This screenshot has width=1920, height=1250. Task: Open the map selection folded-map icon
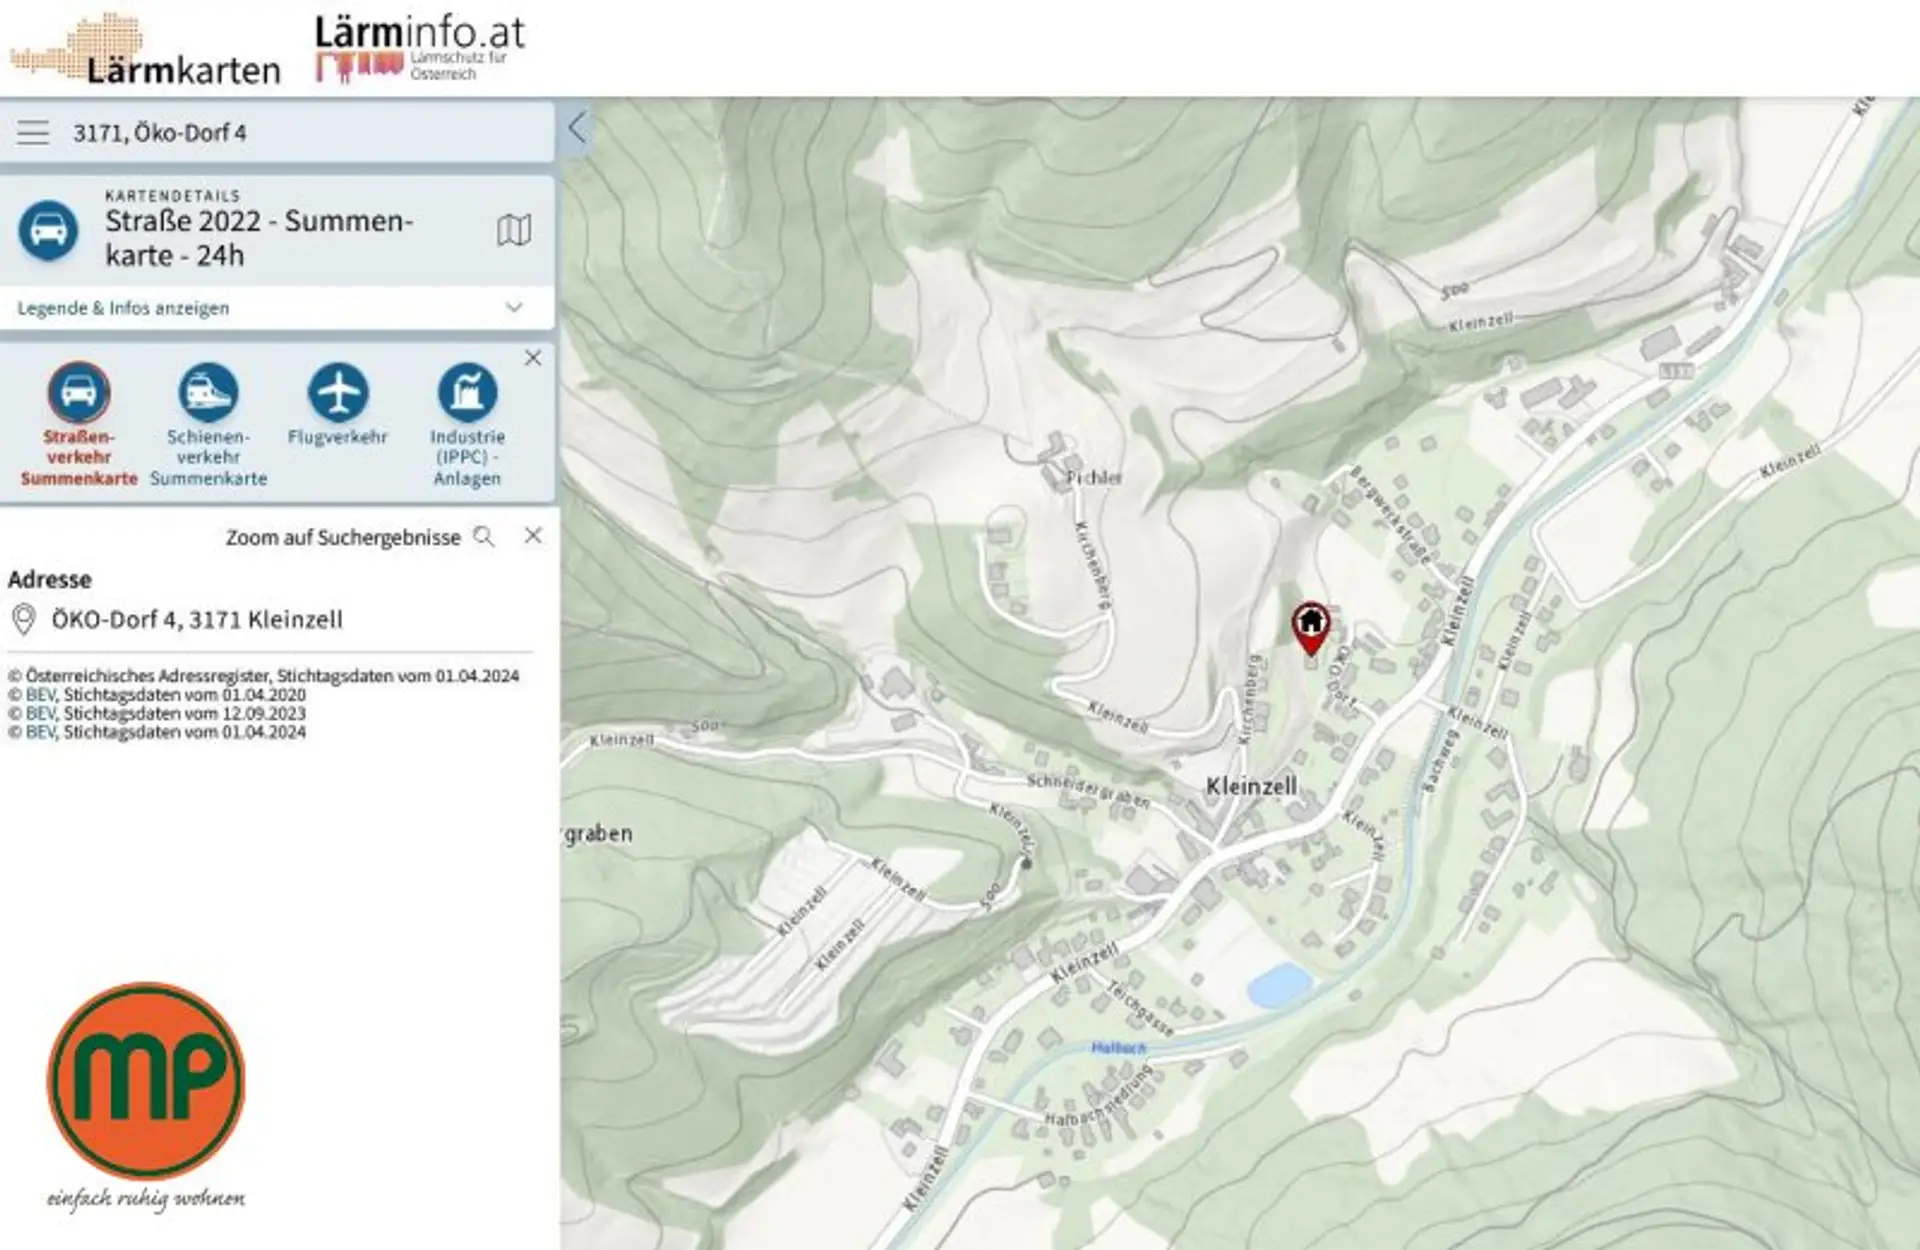514,231
